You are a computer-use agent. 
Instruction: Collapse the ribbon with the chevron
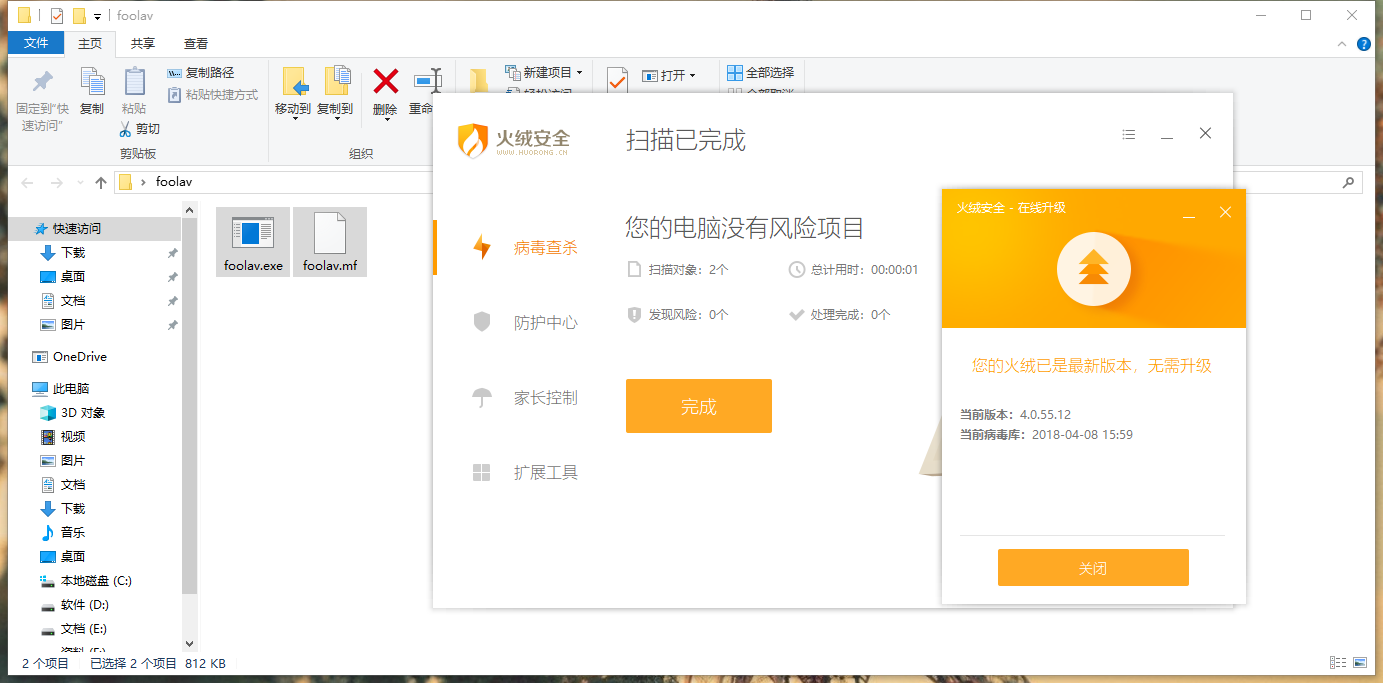[1342, 44]
